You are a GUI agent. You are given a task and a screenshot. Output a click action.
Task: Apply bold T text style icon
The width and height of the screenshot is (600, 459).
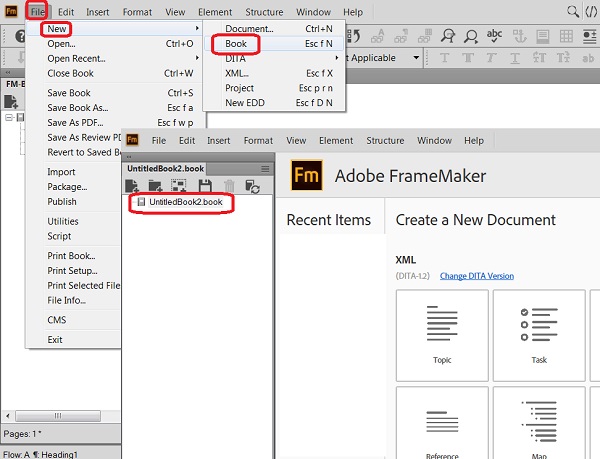click(468, 58)
